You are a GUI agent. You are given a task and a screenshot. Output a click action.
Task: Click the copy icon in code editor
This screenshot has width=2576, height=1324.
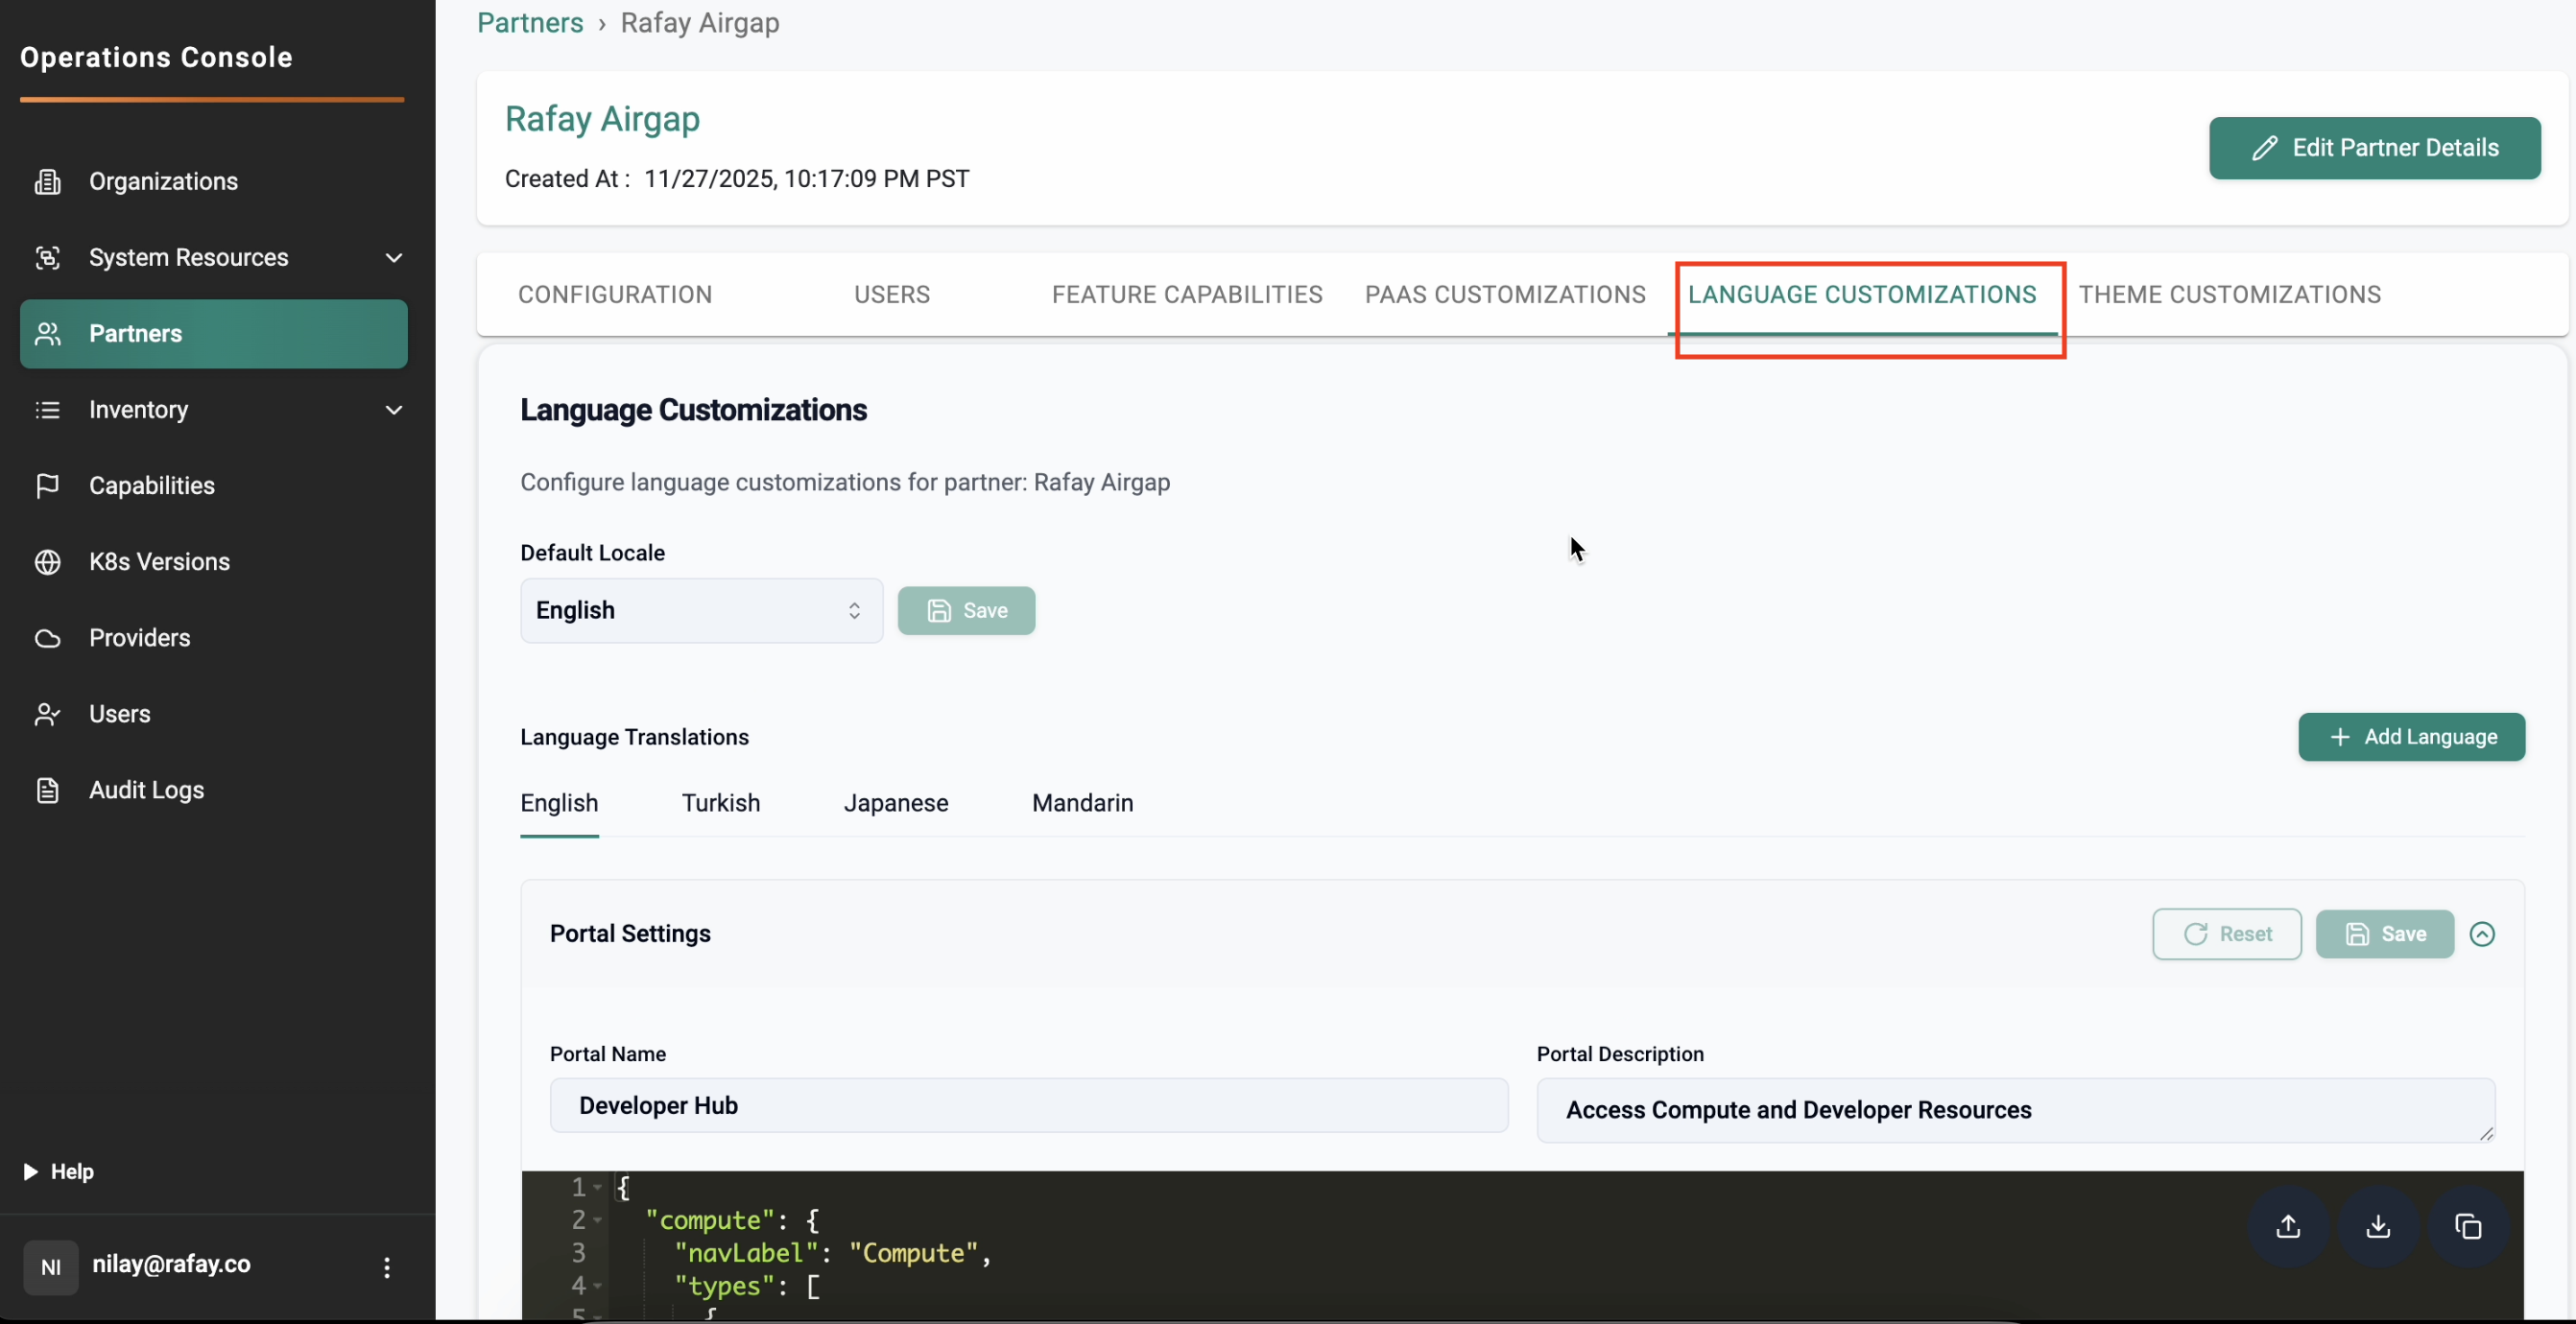pyautogui.click(x=2468, y=1226)
